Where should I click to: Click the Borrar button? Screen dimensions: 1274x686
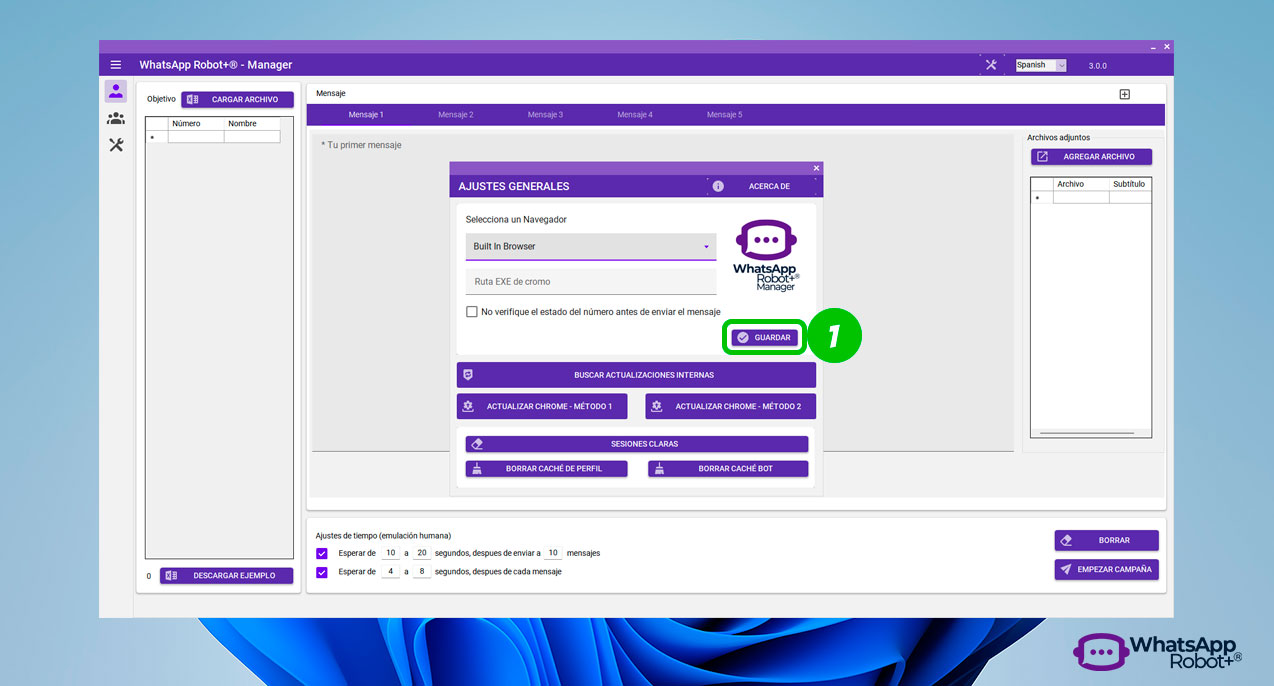pyautogui.click(x=1106, y=540)
